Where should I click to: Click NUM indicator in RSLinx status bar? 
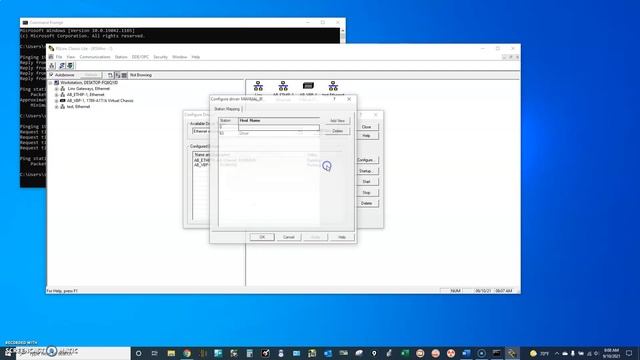[x=456, y=291]
